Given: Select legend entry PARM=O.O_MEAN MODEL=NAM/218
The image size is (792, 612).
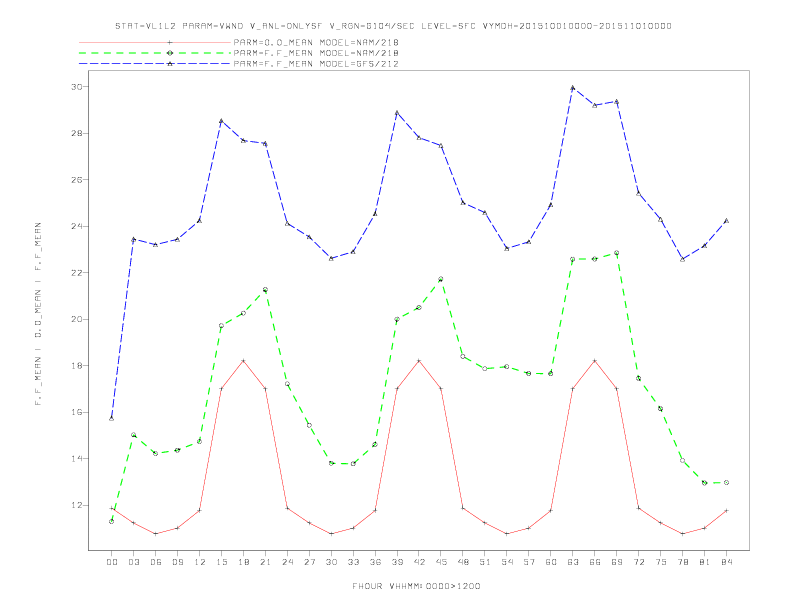Looking at the screenshot, I should (x=316, y=42).
